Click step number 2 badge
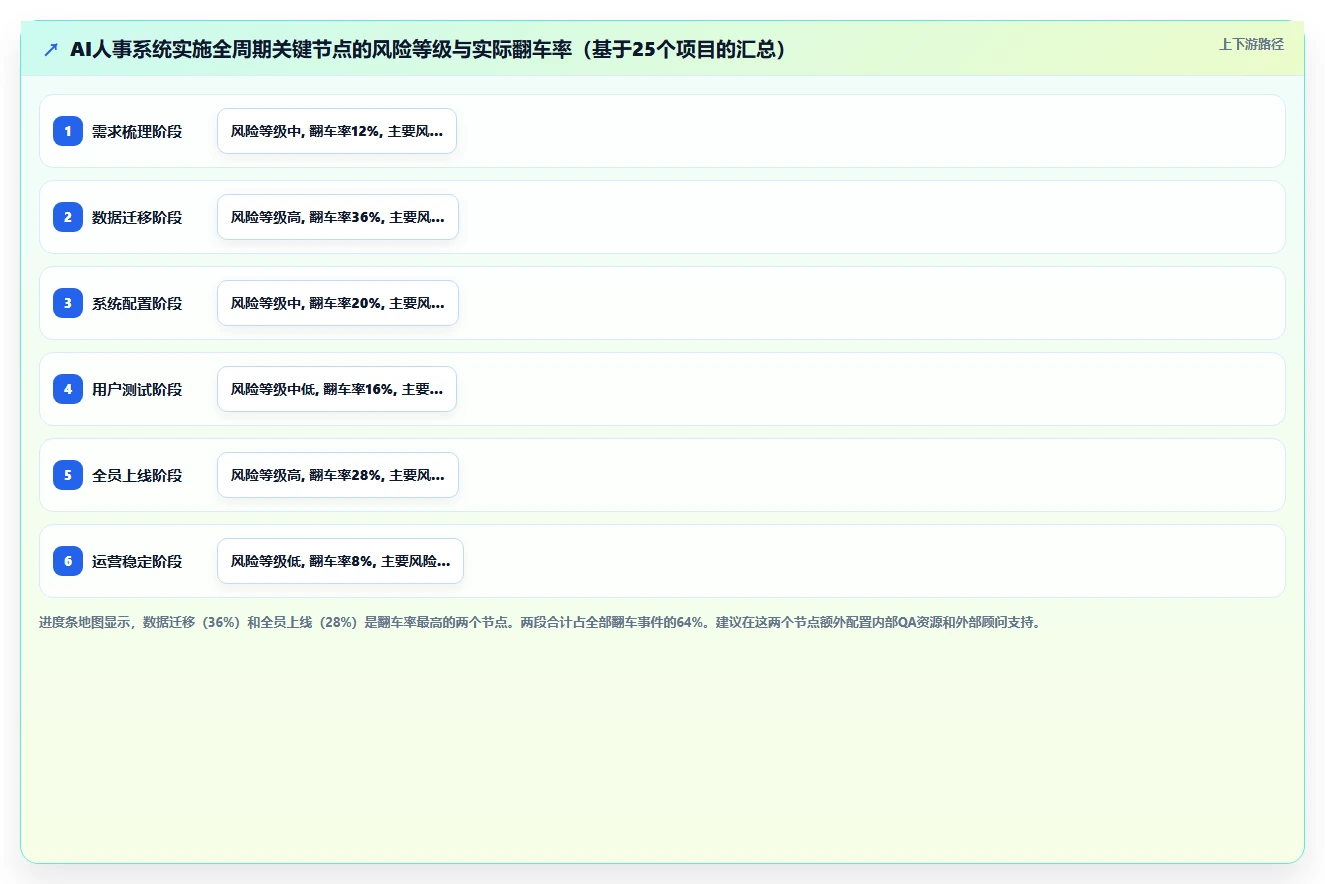 click(68, 217)
